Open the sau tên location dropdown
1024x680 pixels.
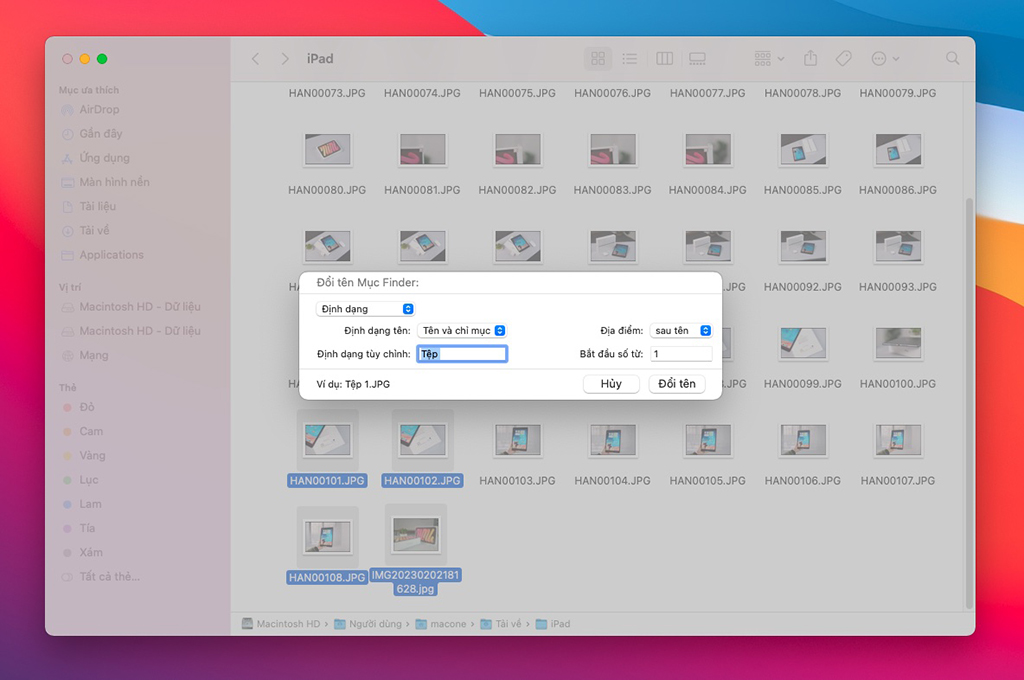tap(681, 331)
